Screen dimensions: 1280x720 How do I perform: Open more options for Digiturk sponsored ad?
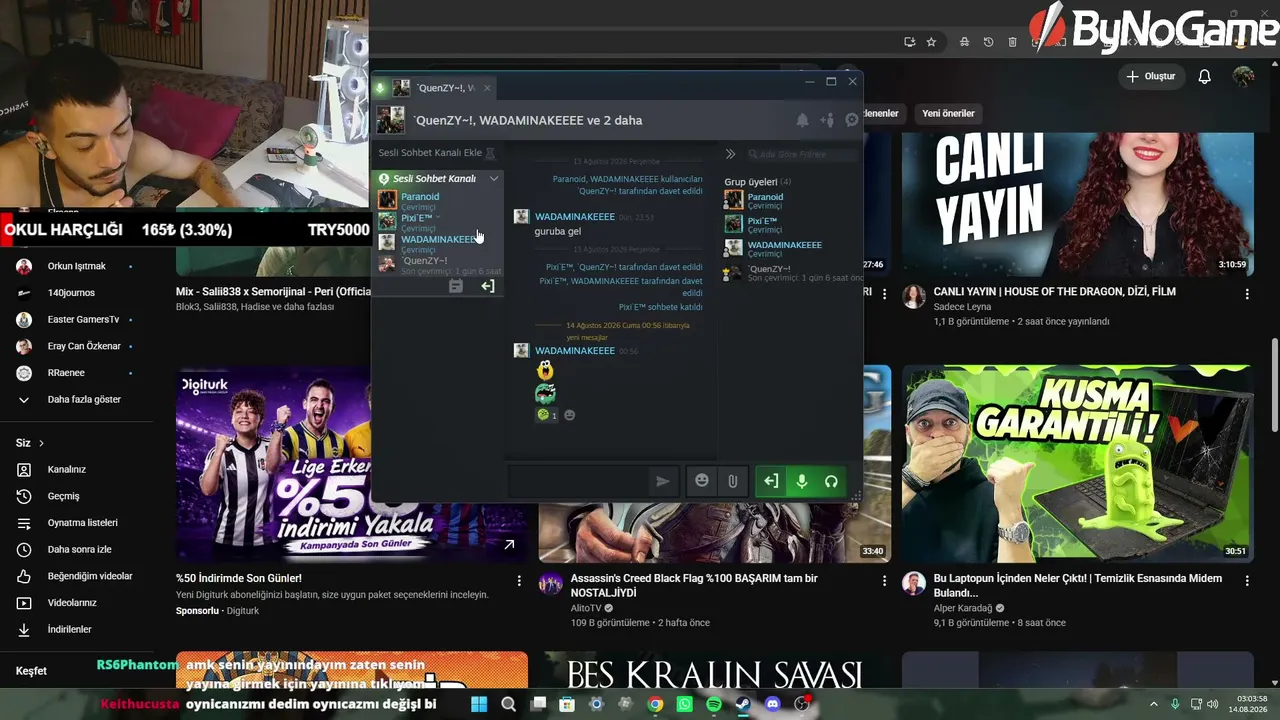[x=519, y=581]
